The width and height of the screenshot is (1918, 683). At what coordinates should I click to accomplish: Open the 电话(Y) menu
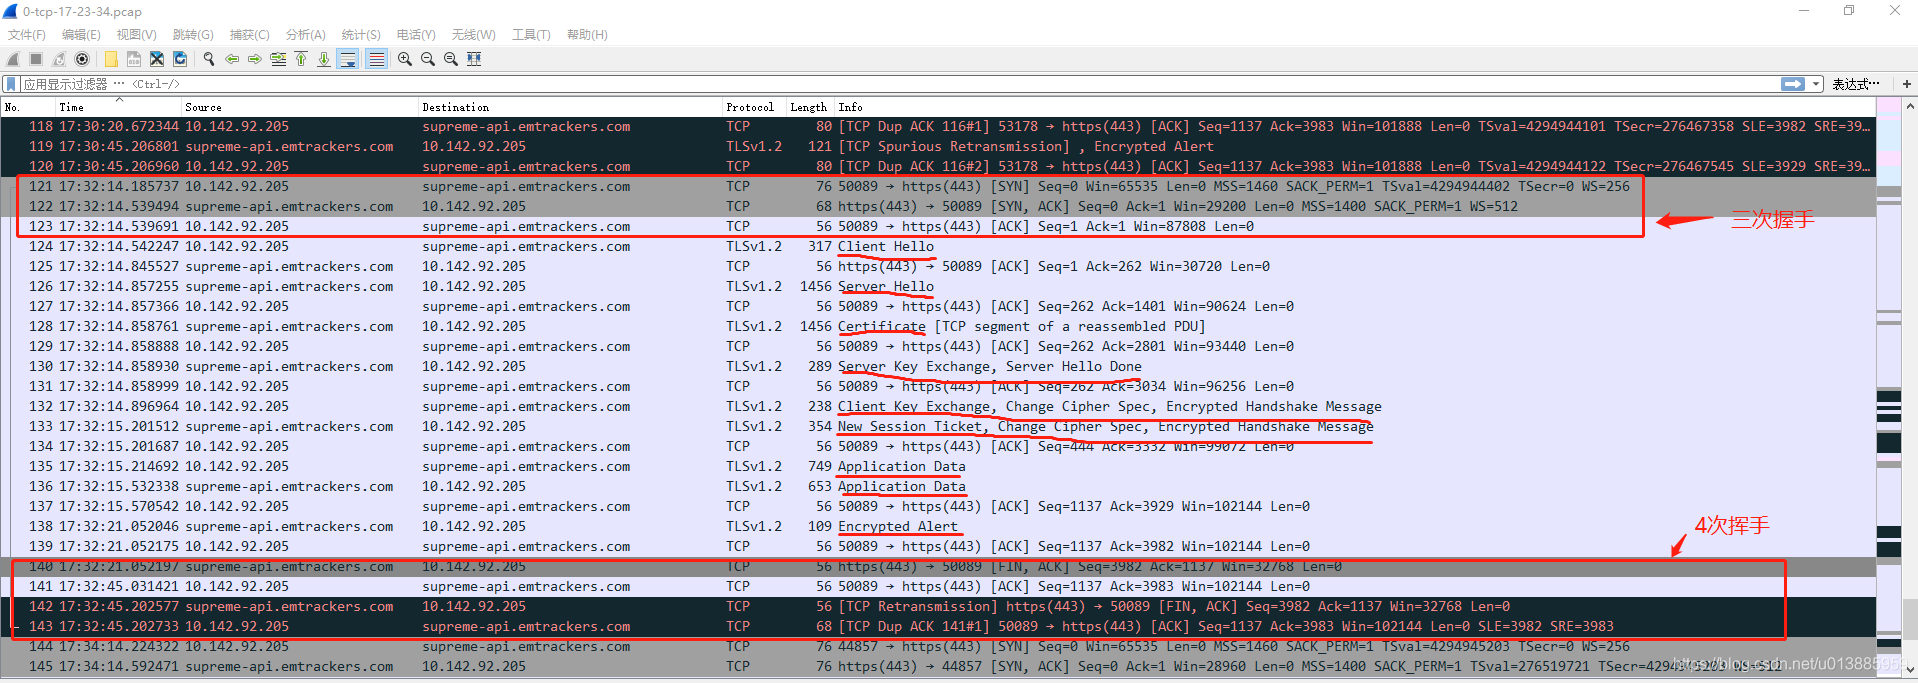416,35
